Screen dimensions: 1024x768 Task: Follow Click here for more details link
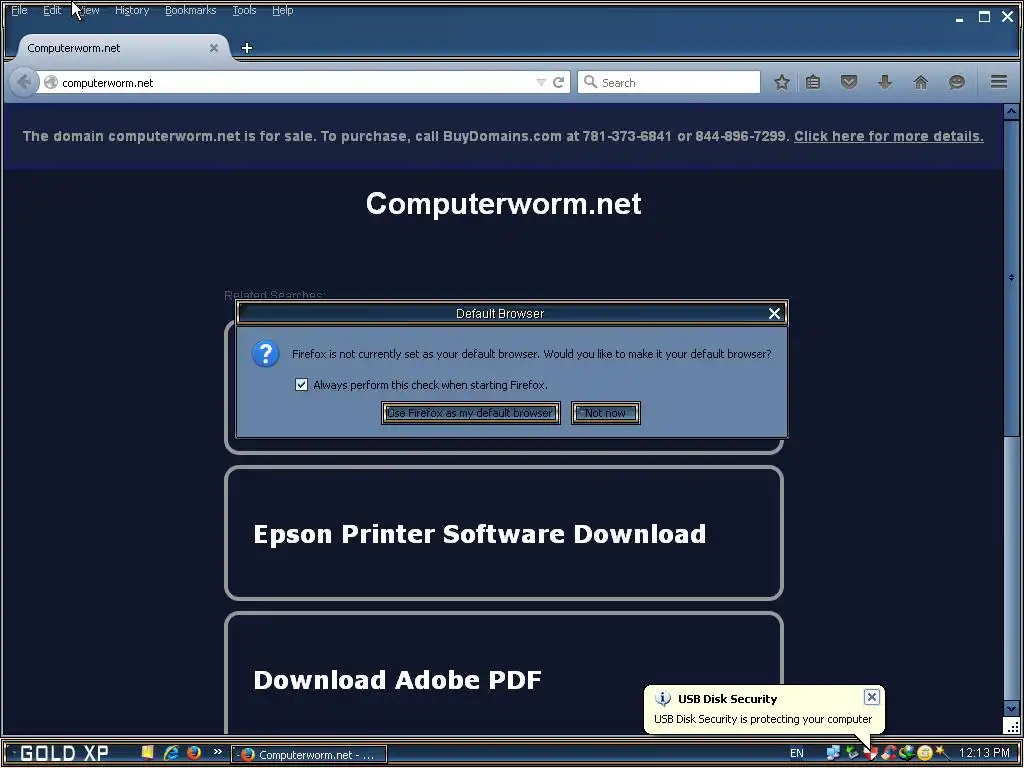[889, 136]
